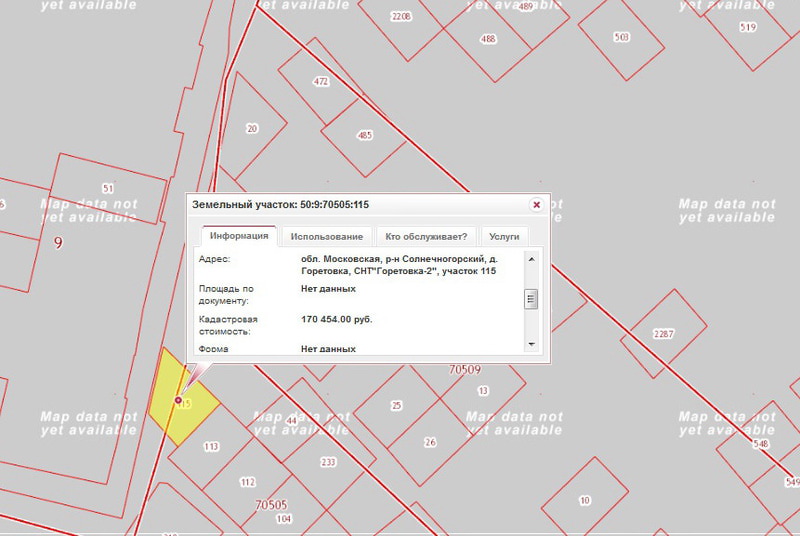
Task: Select parcel 503 on the map
Action: click(621, 37)
